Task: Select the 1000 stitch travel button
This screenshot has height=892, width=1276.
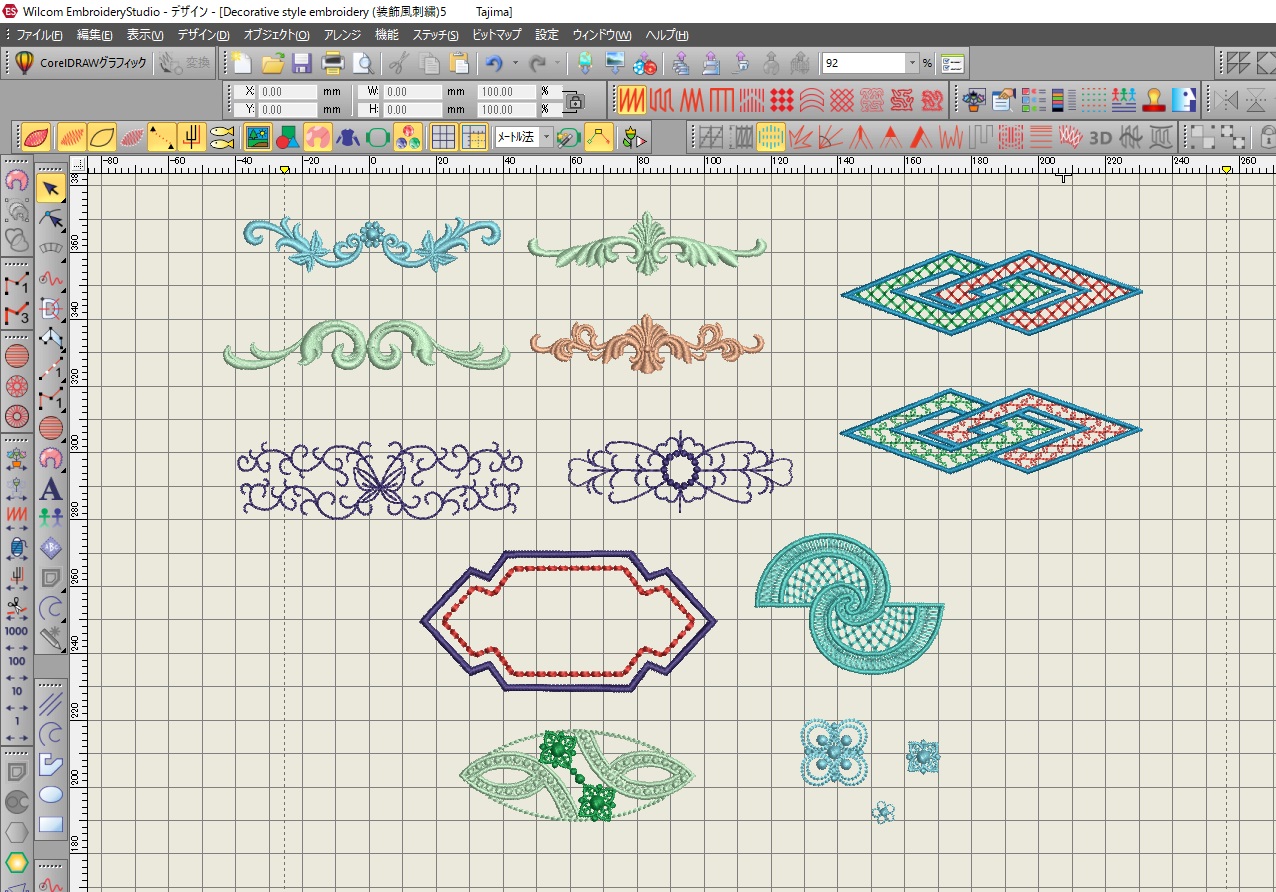Action: 17,631
